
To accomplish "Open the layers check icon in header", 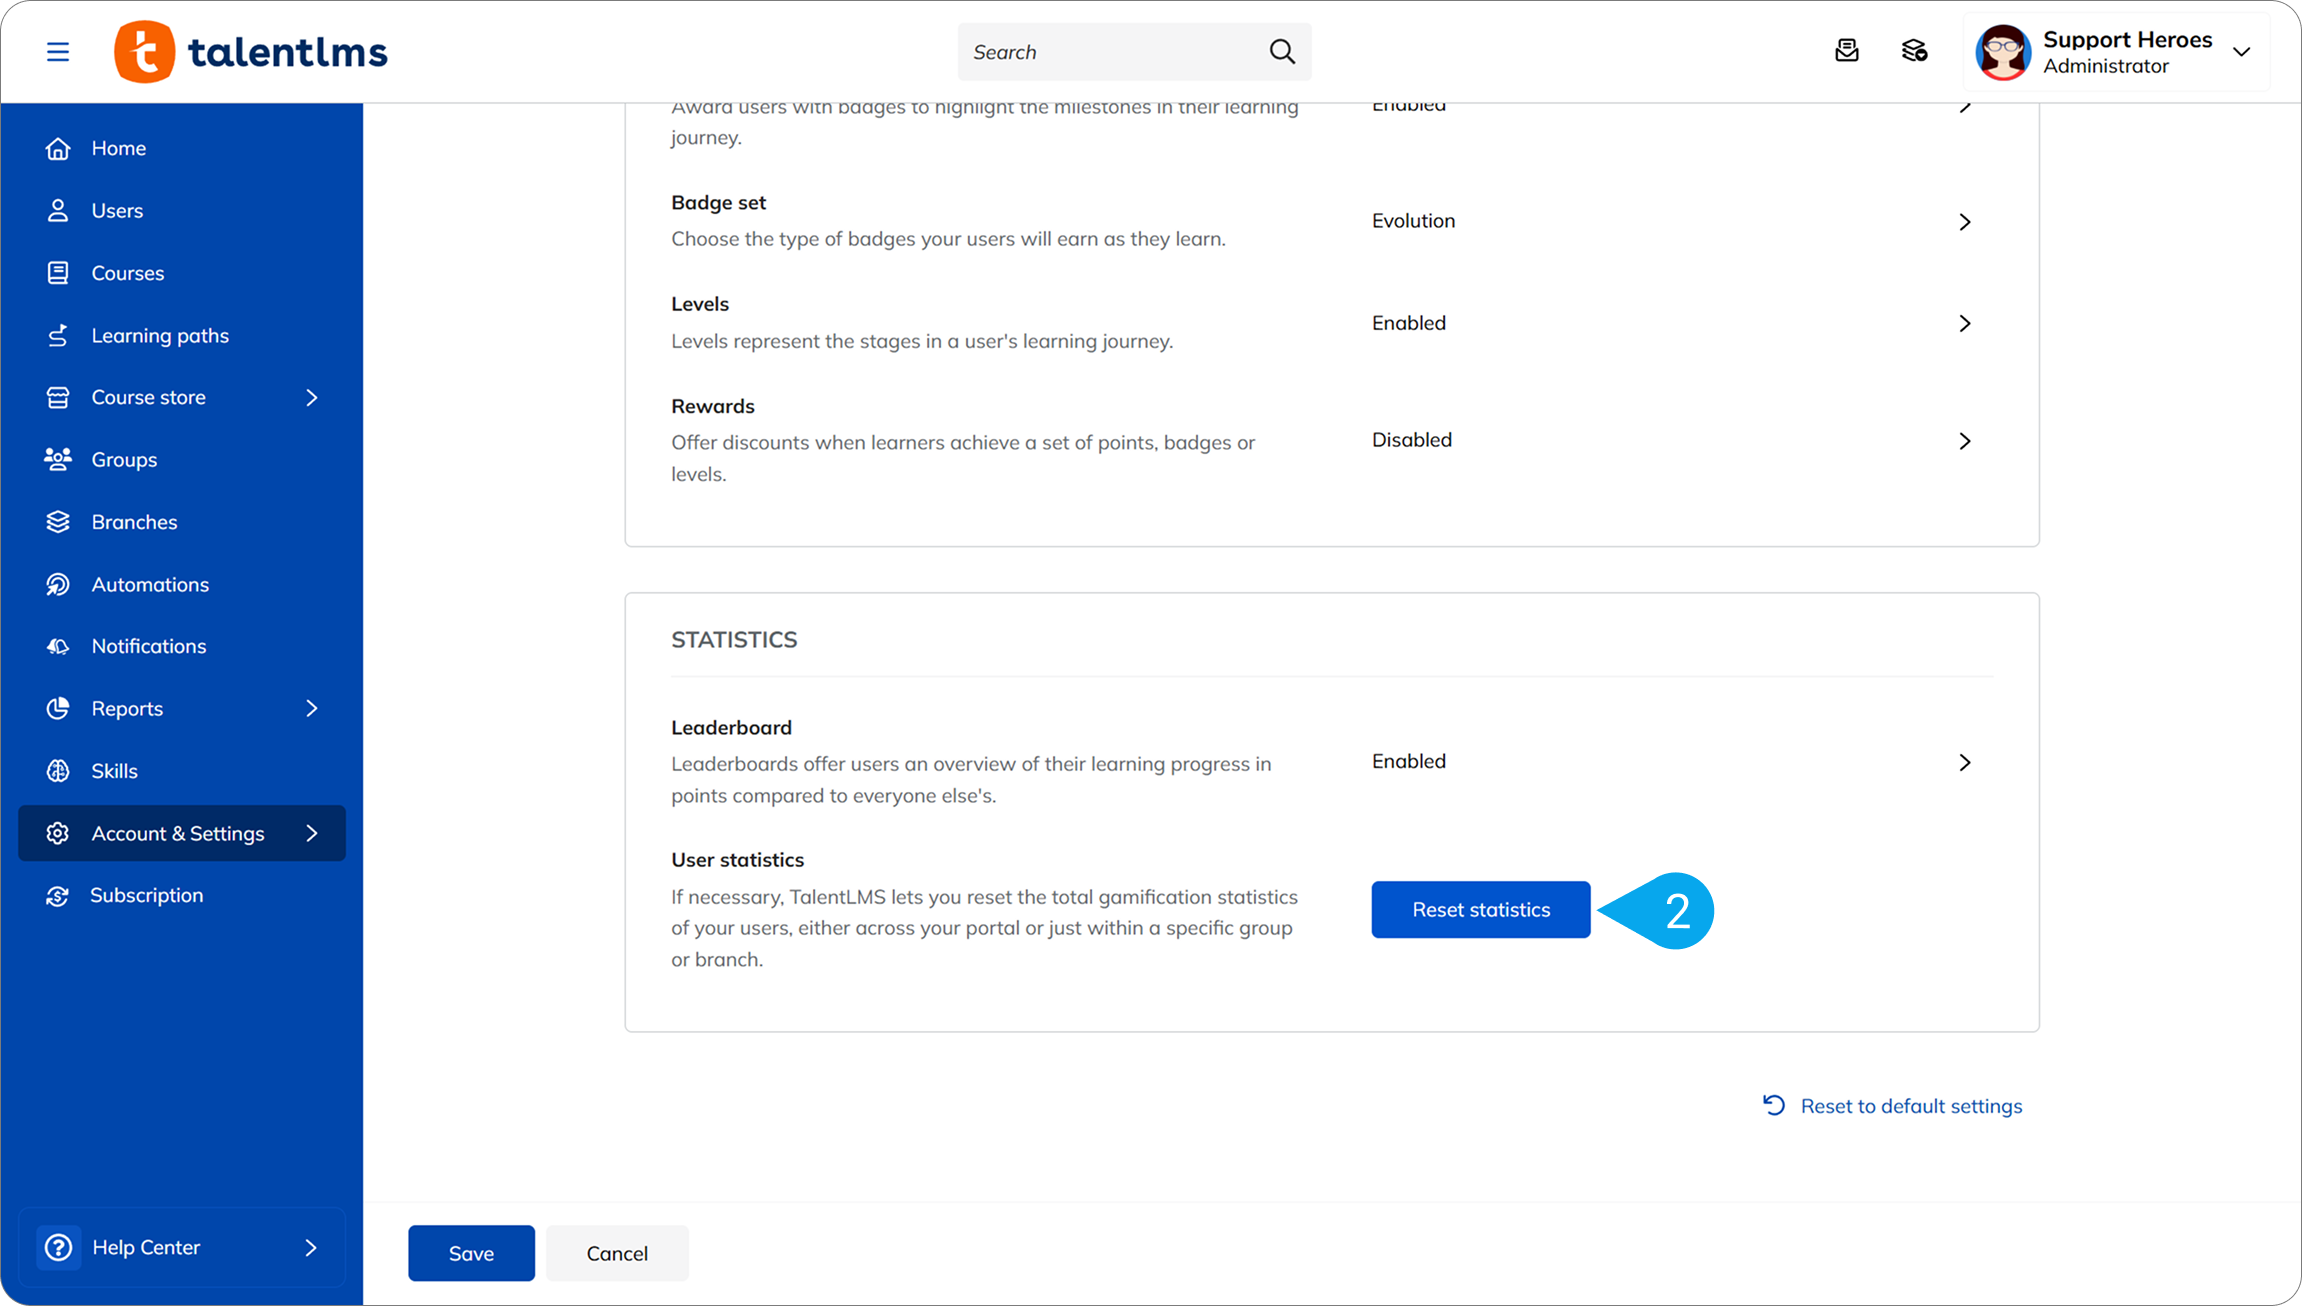I will 1914,51.
